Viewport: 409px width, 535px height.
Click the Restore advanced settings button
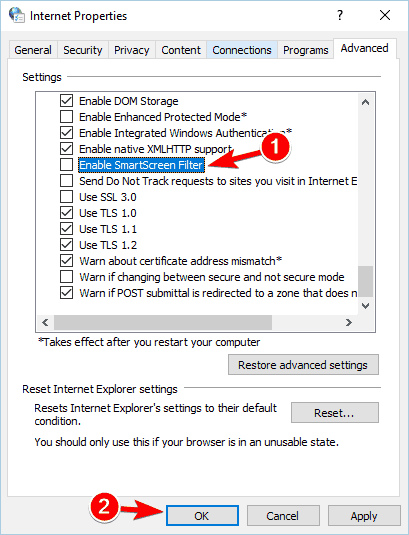click(303, 365)
